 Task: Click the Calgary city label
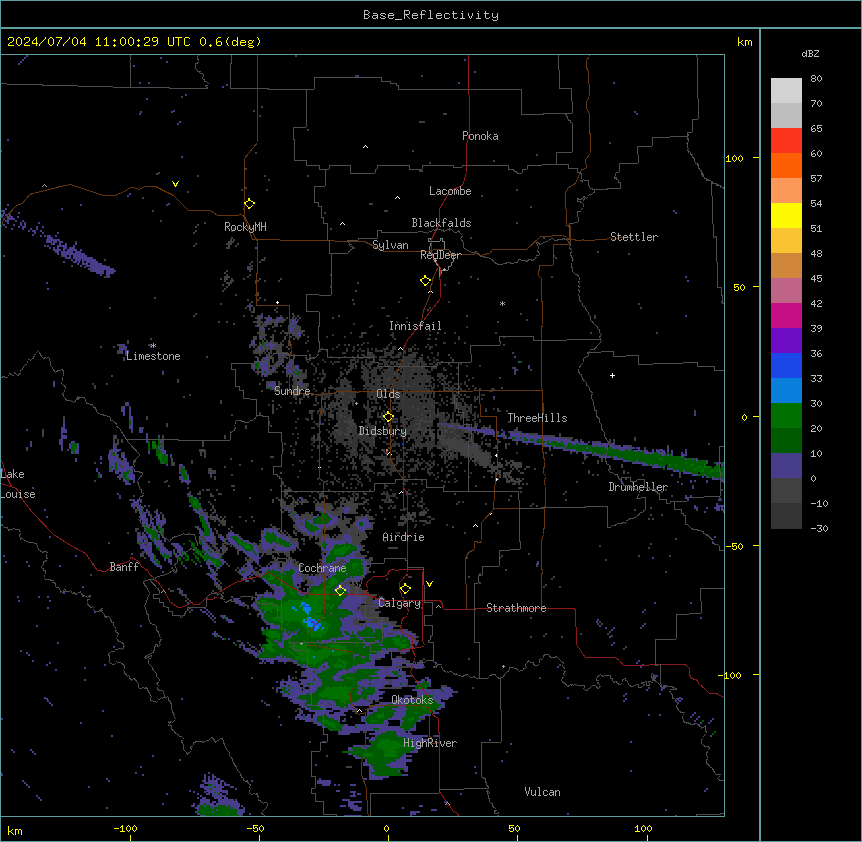coord(400,603)
